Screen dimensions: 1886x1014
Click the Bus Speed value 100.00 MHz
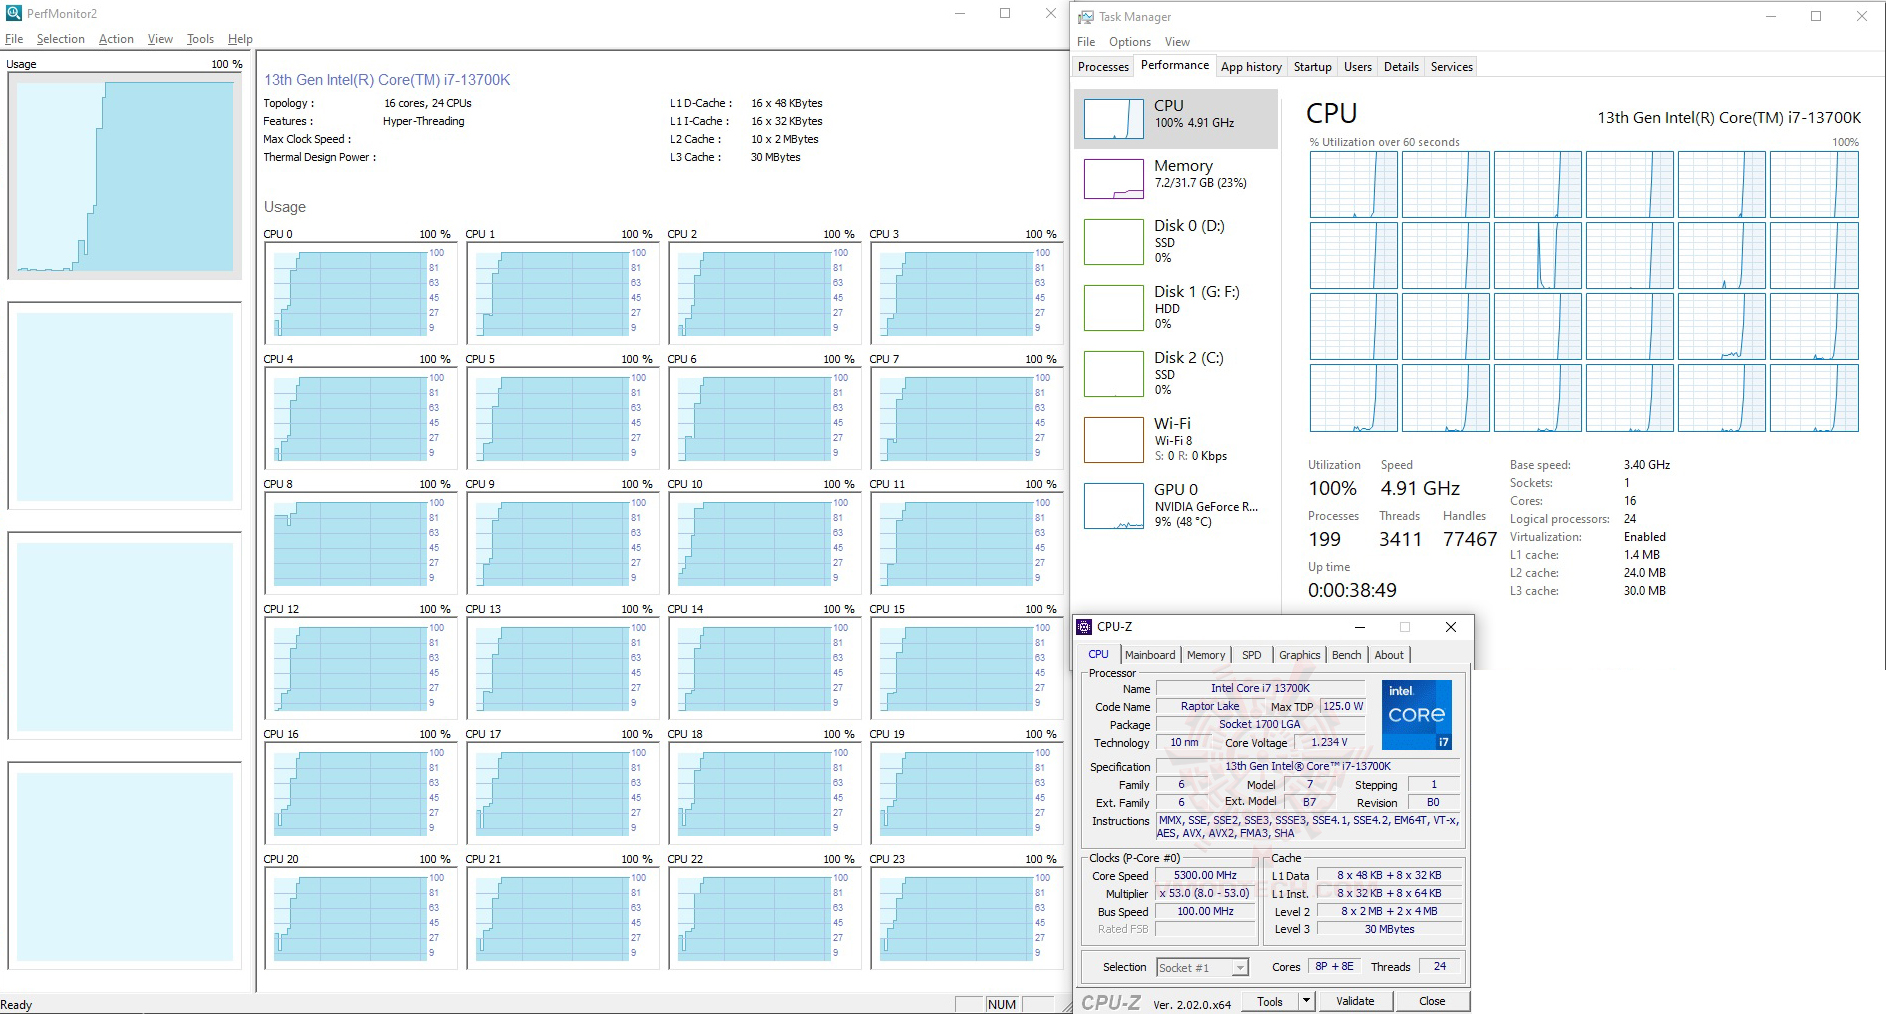pyautogui.click(x=1205, y=911)
